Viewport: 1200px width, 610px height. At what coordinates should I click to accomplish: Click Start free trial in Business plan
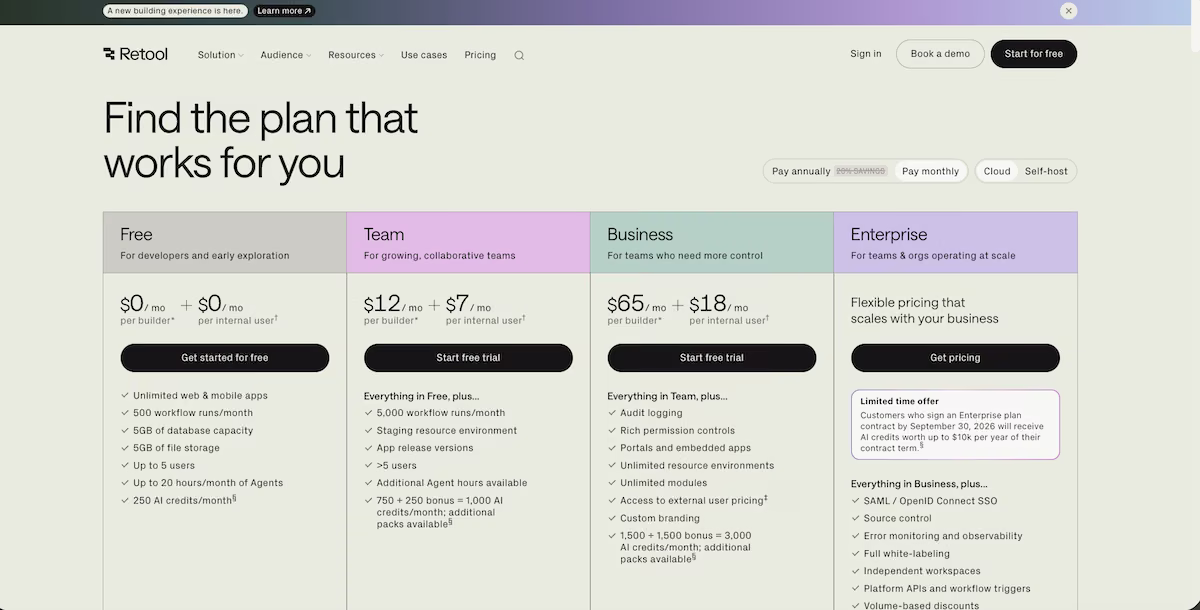pyautogui.click(x=712, y=358)
